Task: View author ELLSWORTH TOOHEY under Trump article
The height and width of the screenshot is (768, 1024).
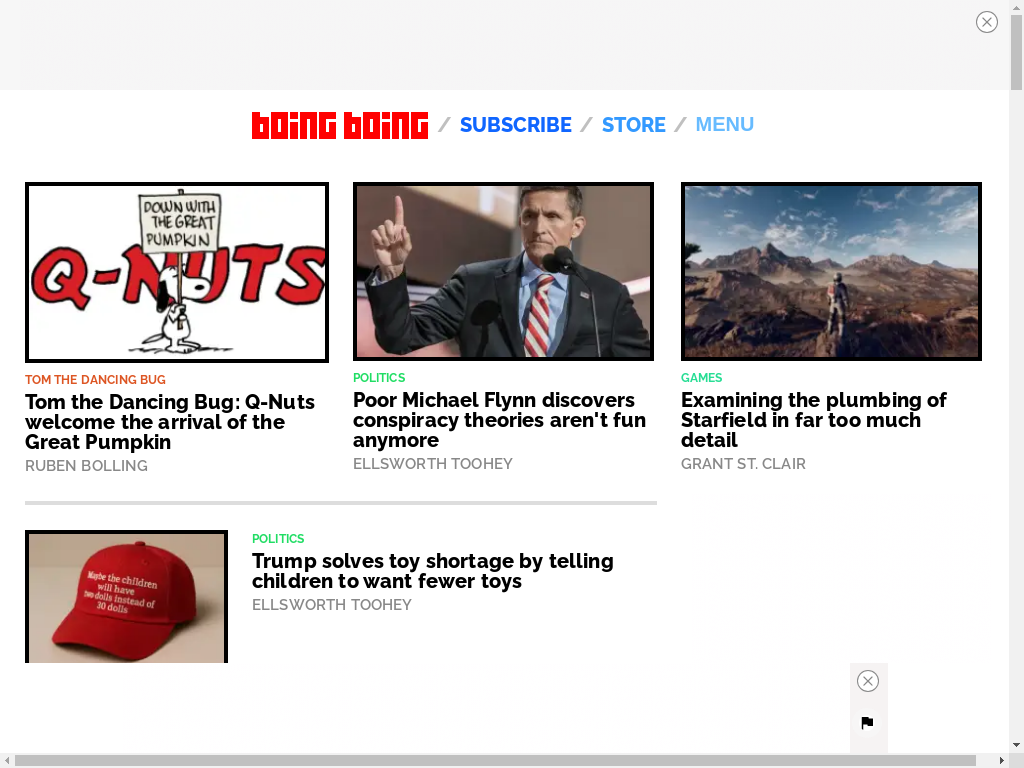Action: [332, 605]
